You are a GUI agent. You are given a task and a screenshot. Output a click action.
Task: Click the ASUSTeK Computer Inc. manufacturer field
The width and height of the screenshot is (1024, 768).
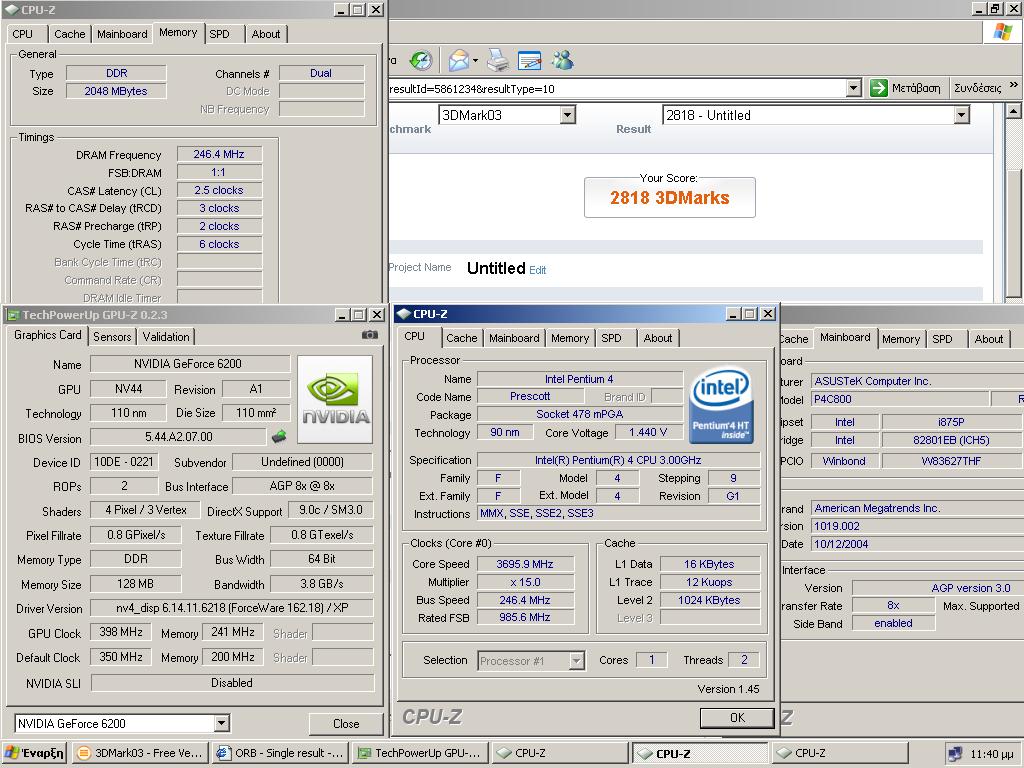click(x=916, y=381)
